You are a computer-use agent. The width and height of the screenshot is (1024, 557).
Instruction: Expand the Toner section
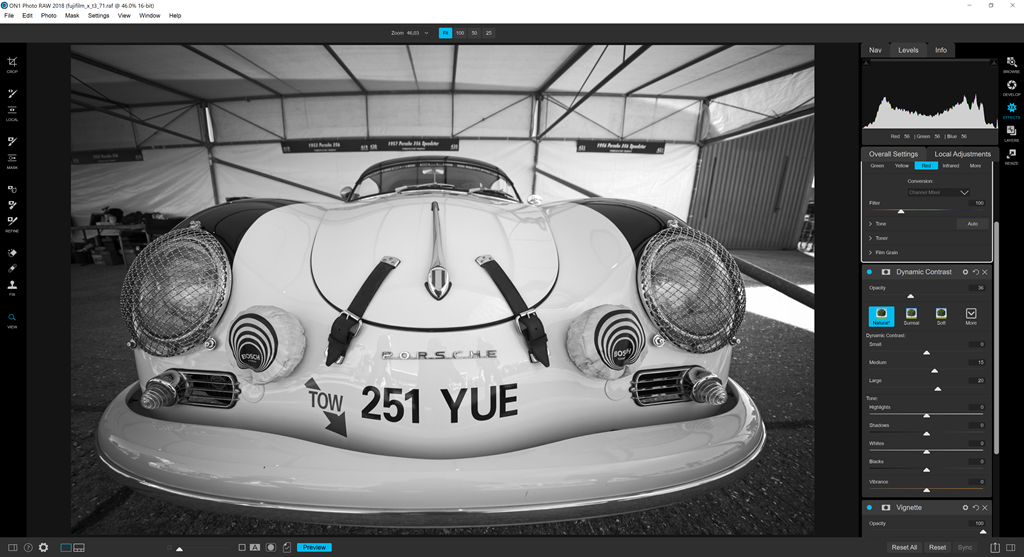point(881,238)
